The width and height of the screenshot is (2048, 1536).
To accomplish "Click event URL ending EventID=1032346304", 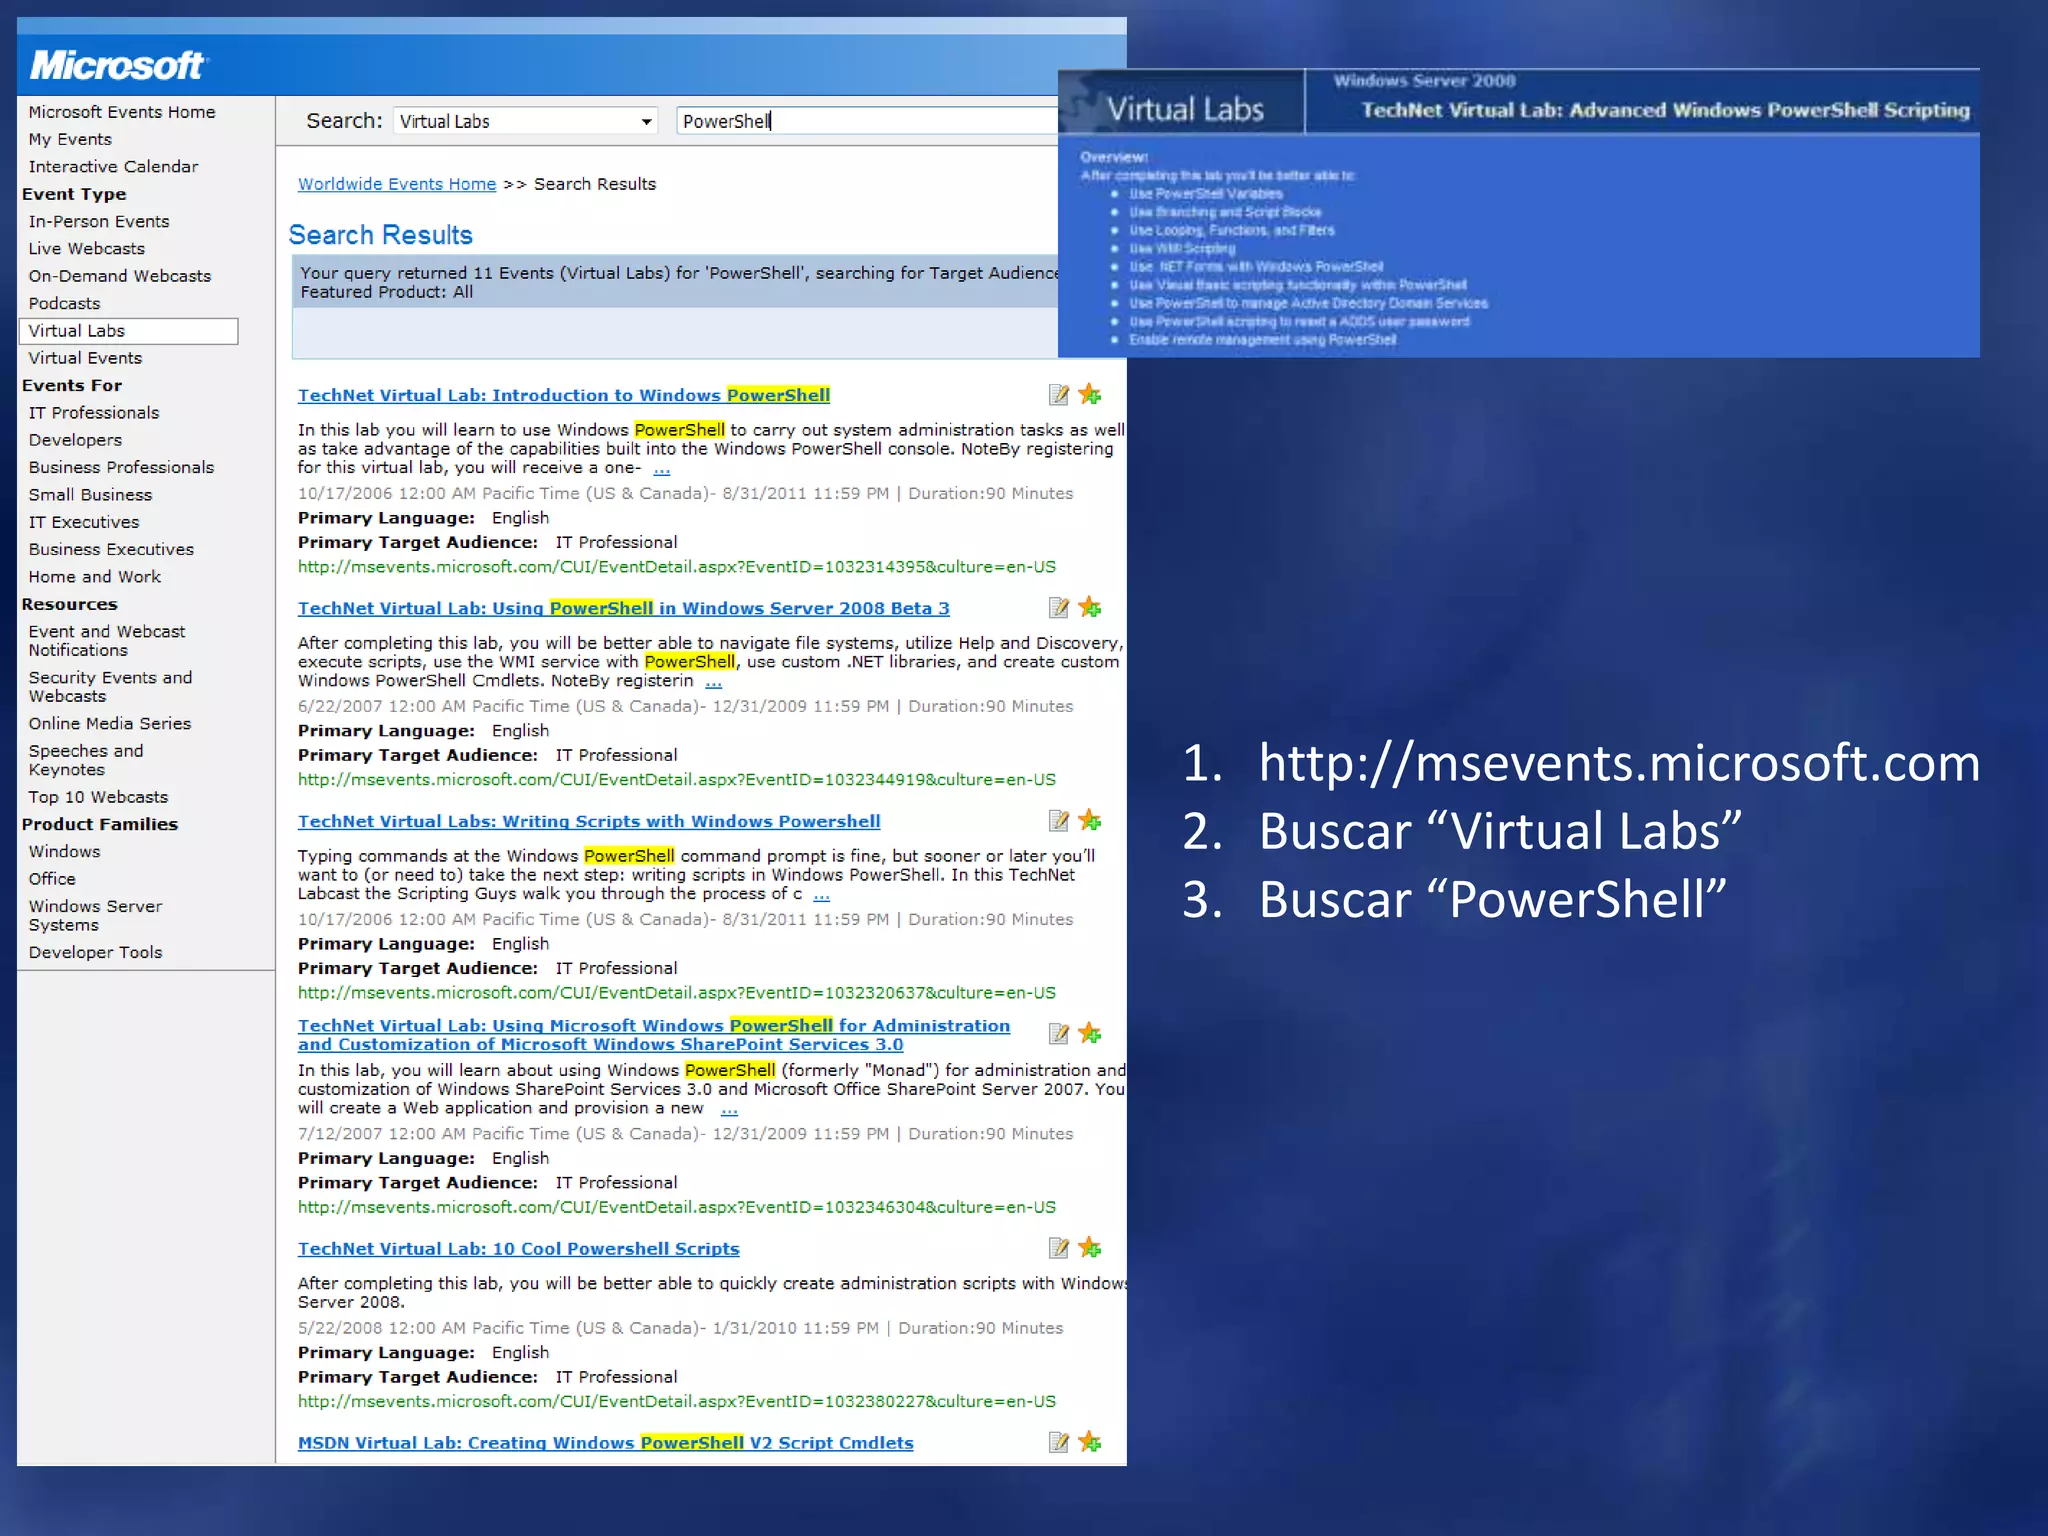I will tap(677, 1207).
